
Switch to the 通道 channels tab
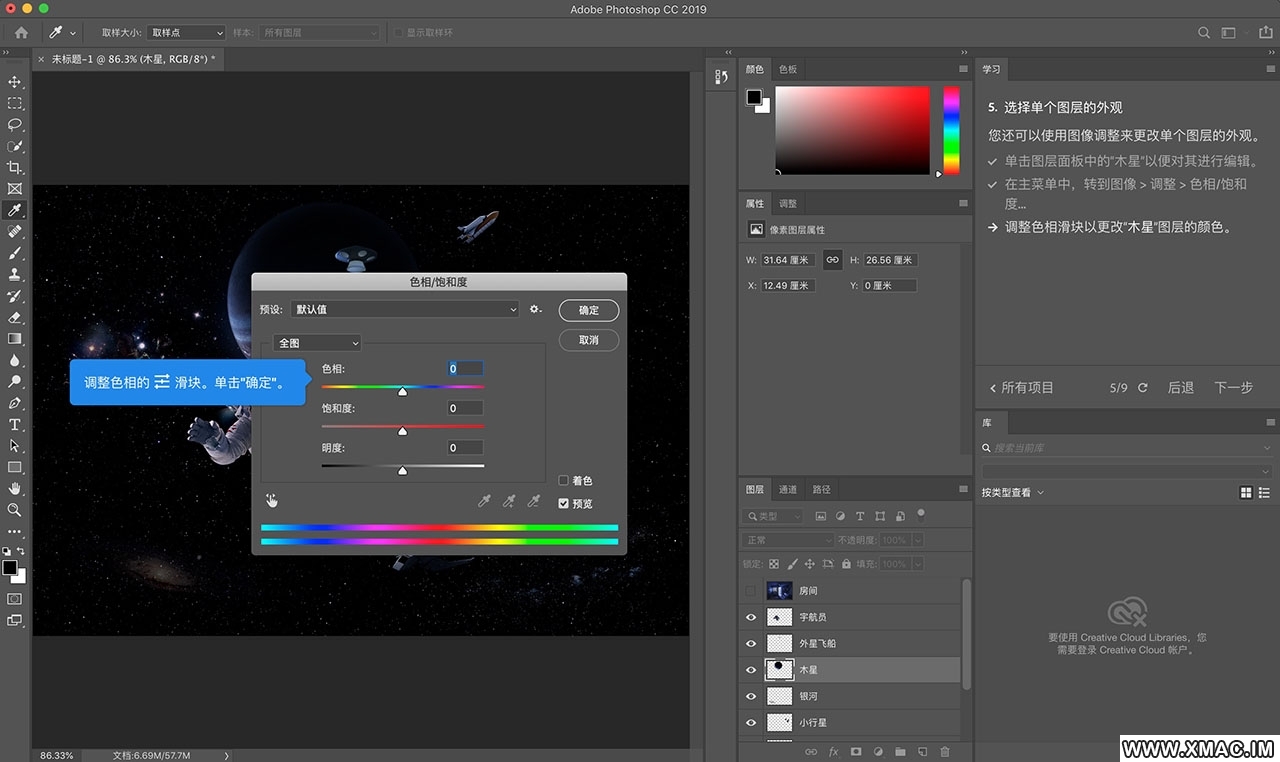tap(788, 490)
